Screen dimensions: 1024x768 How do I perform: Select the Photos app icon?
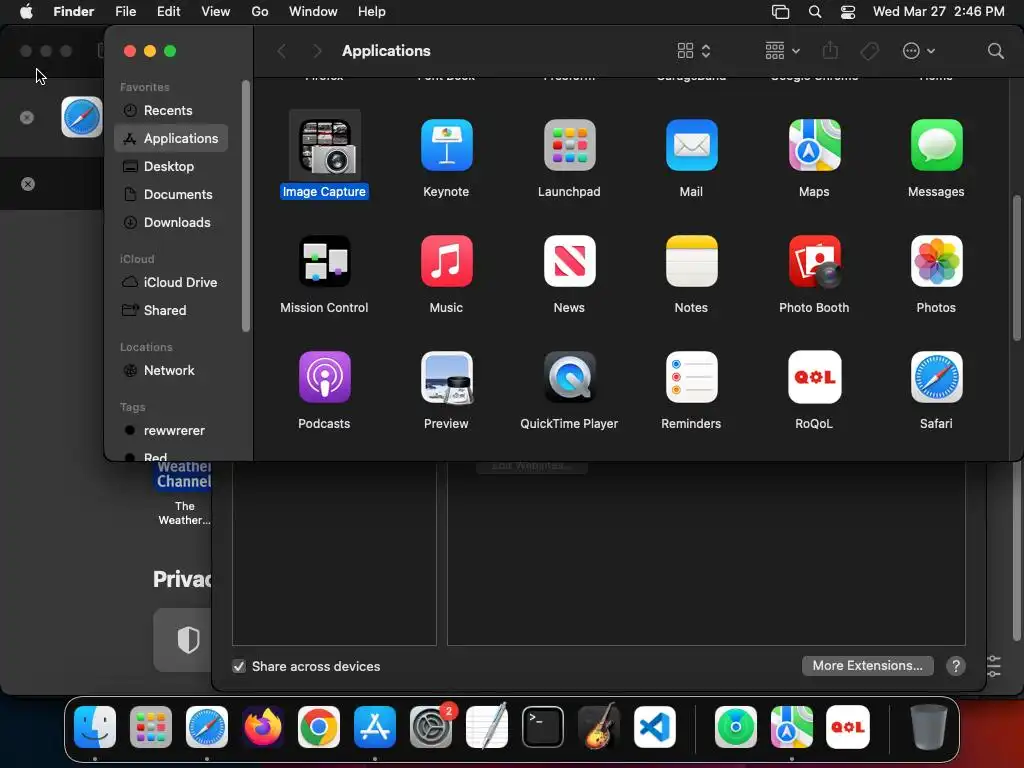(936, 261)
